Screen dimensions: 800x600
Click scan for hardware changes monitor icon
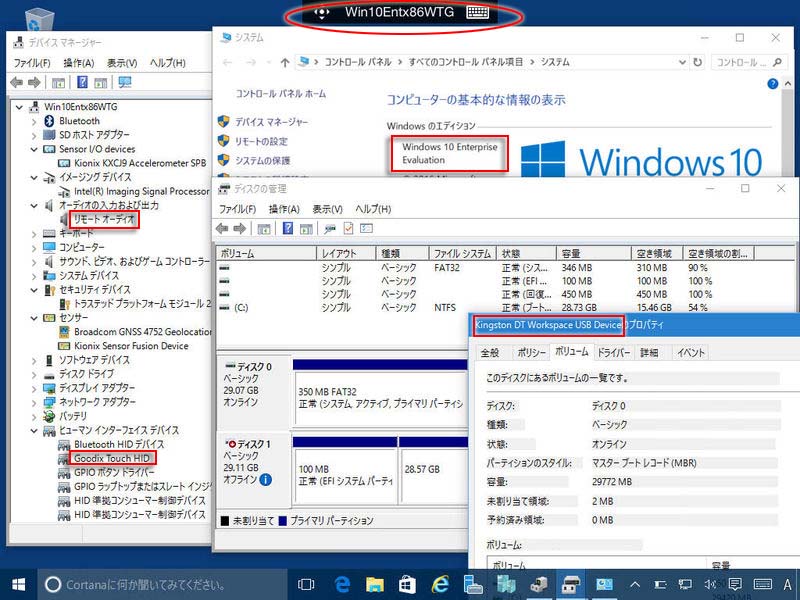[x=124, y=82]
